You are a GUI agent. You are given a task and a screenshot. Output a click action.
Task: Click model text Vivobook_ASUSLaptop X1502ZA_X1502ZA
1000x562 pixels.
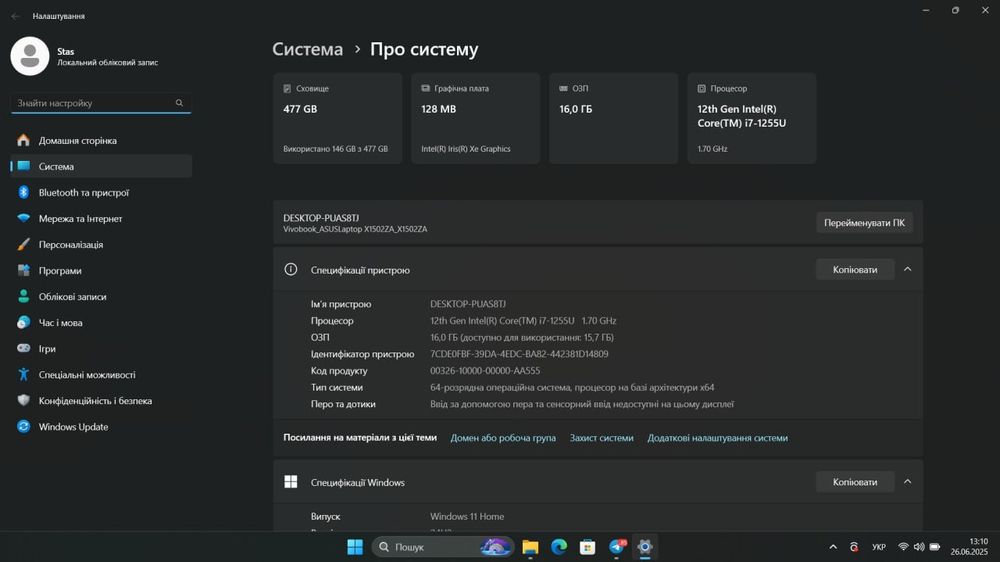coord(355,229)
